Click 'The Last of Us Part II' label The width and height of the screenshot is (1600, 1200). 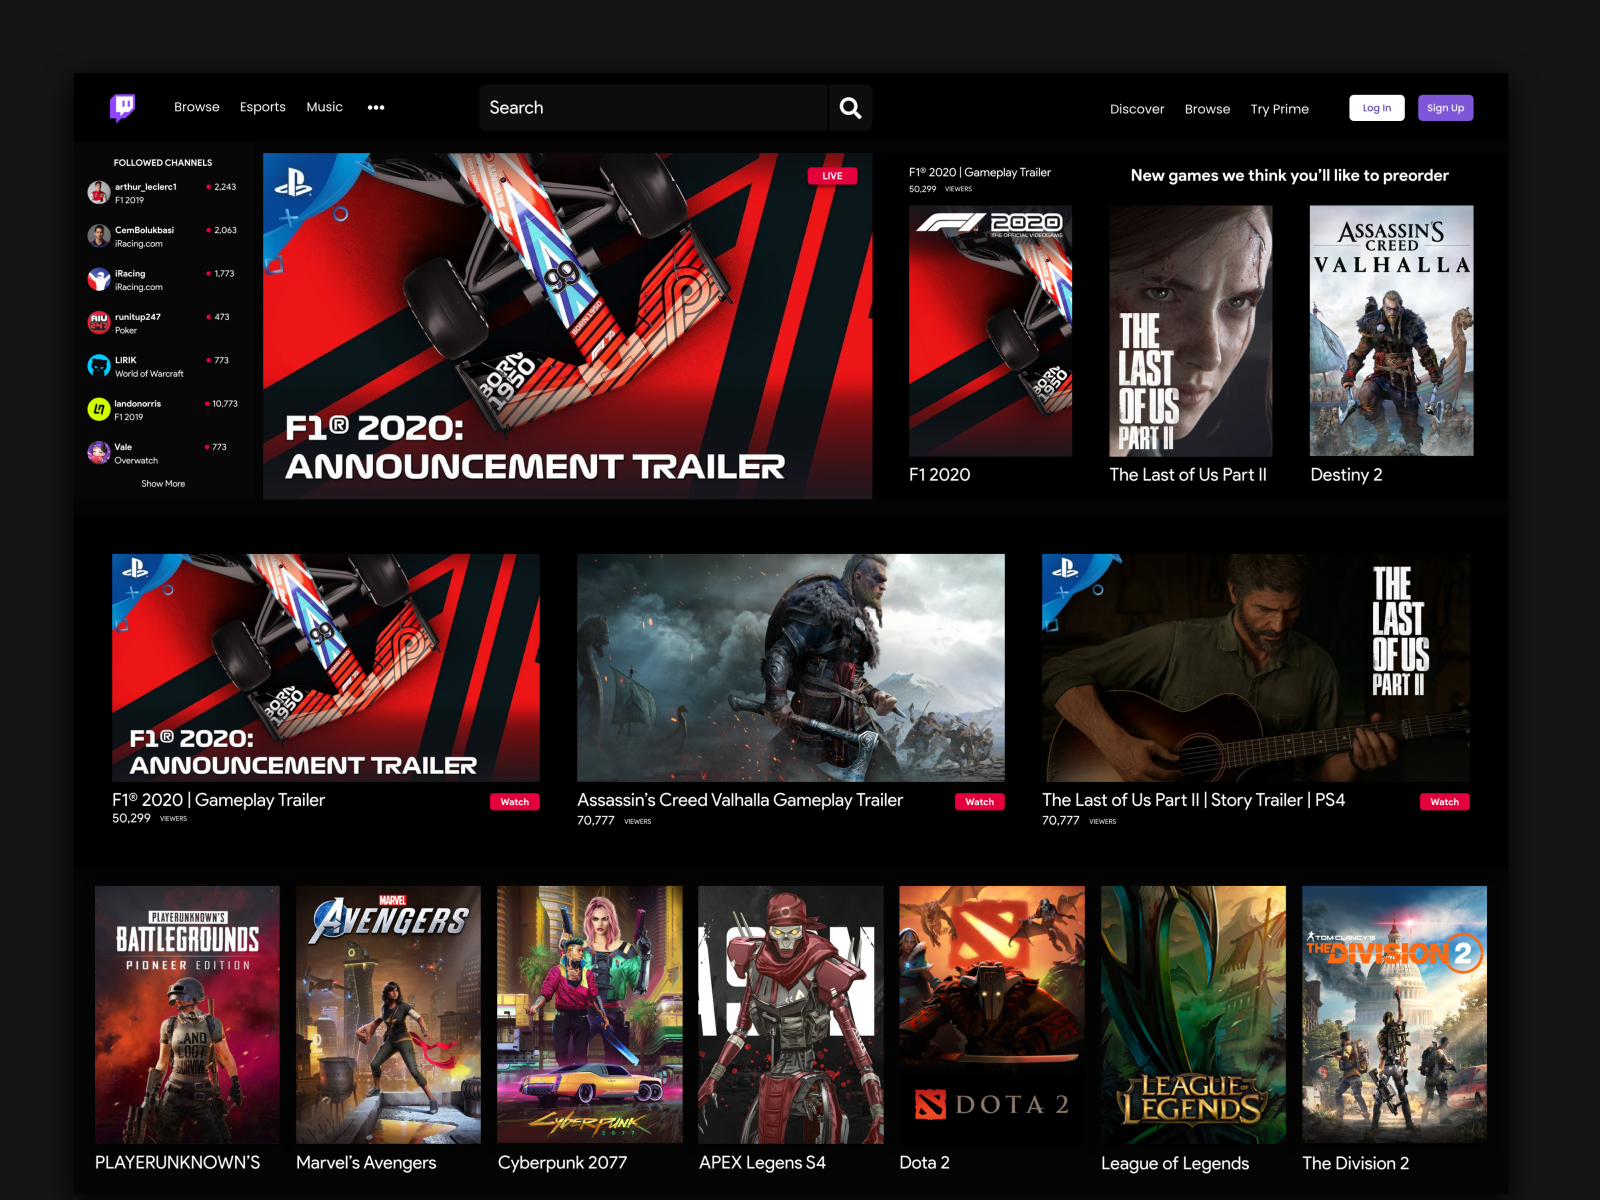point(1188,475)
